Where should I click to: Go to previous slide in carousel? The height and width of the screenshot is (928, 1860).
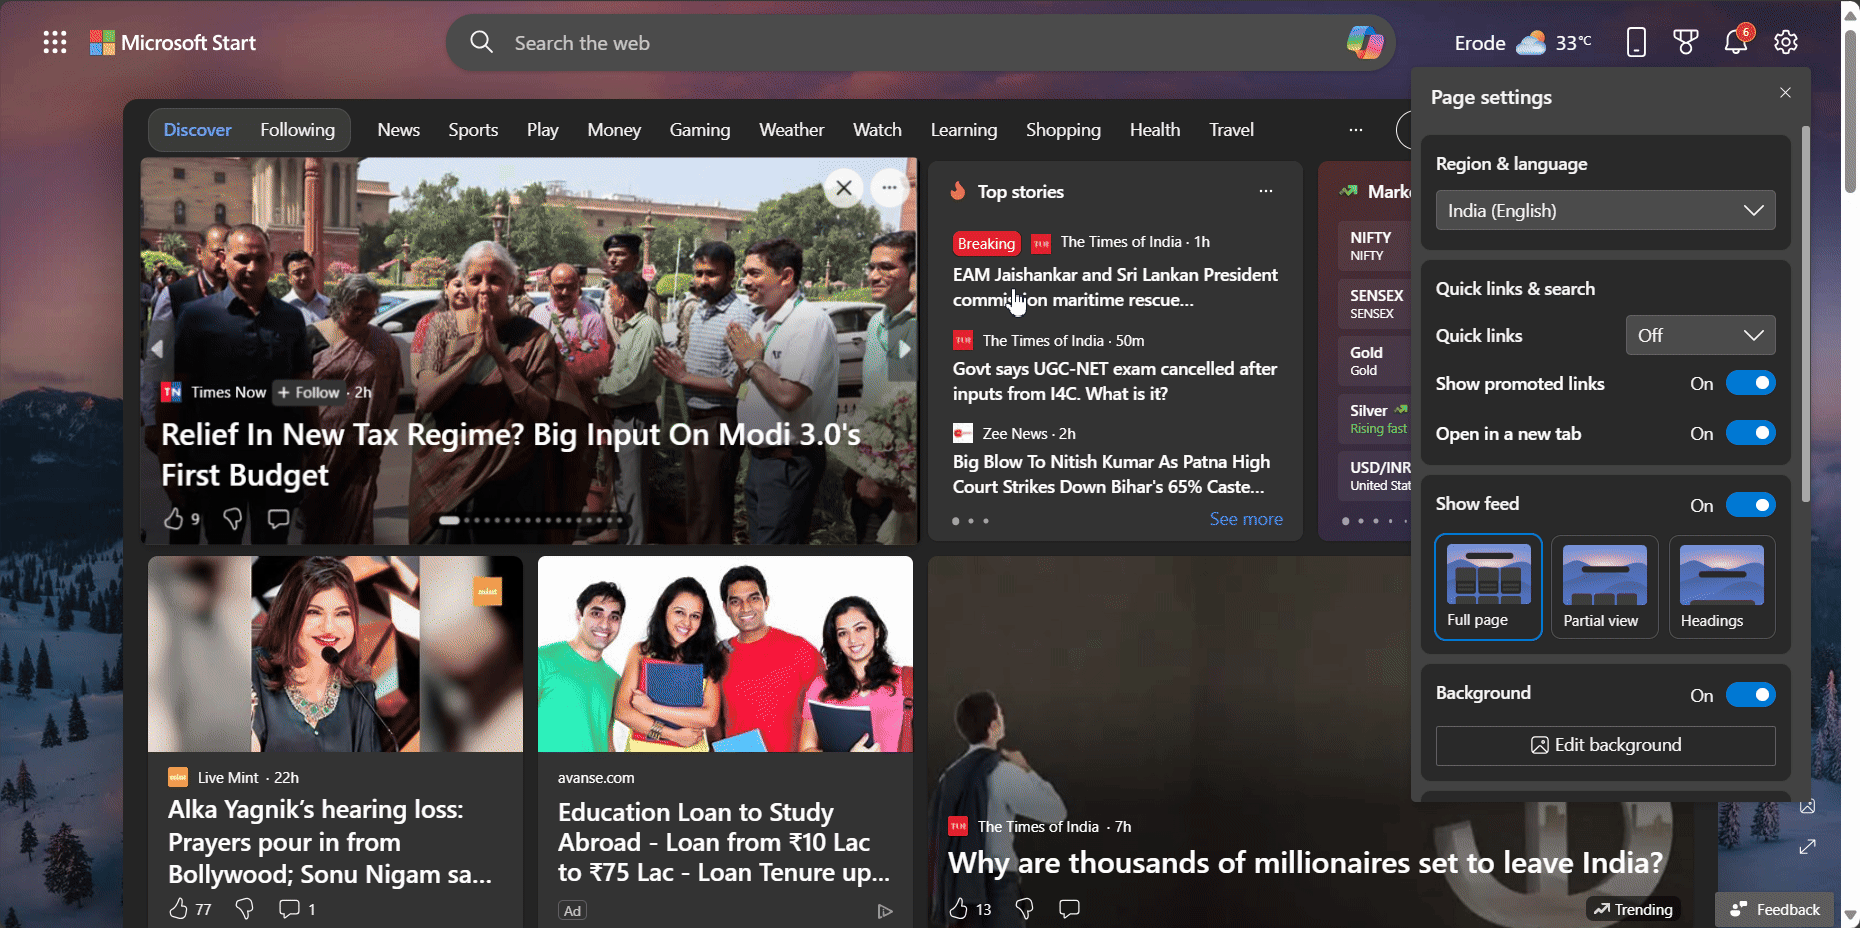pos(156,349)
